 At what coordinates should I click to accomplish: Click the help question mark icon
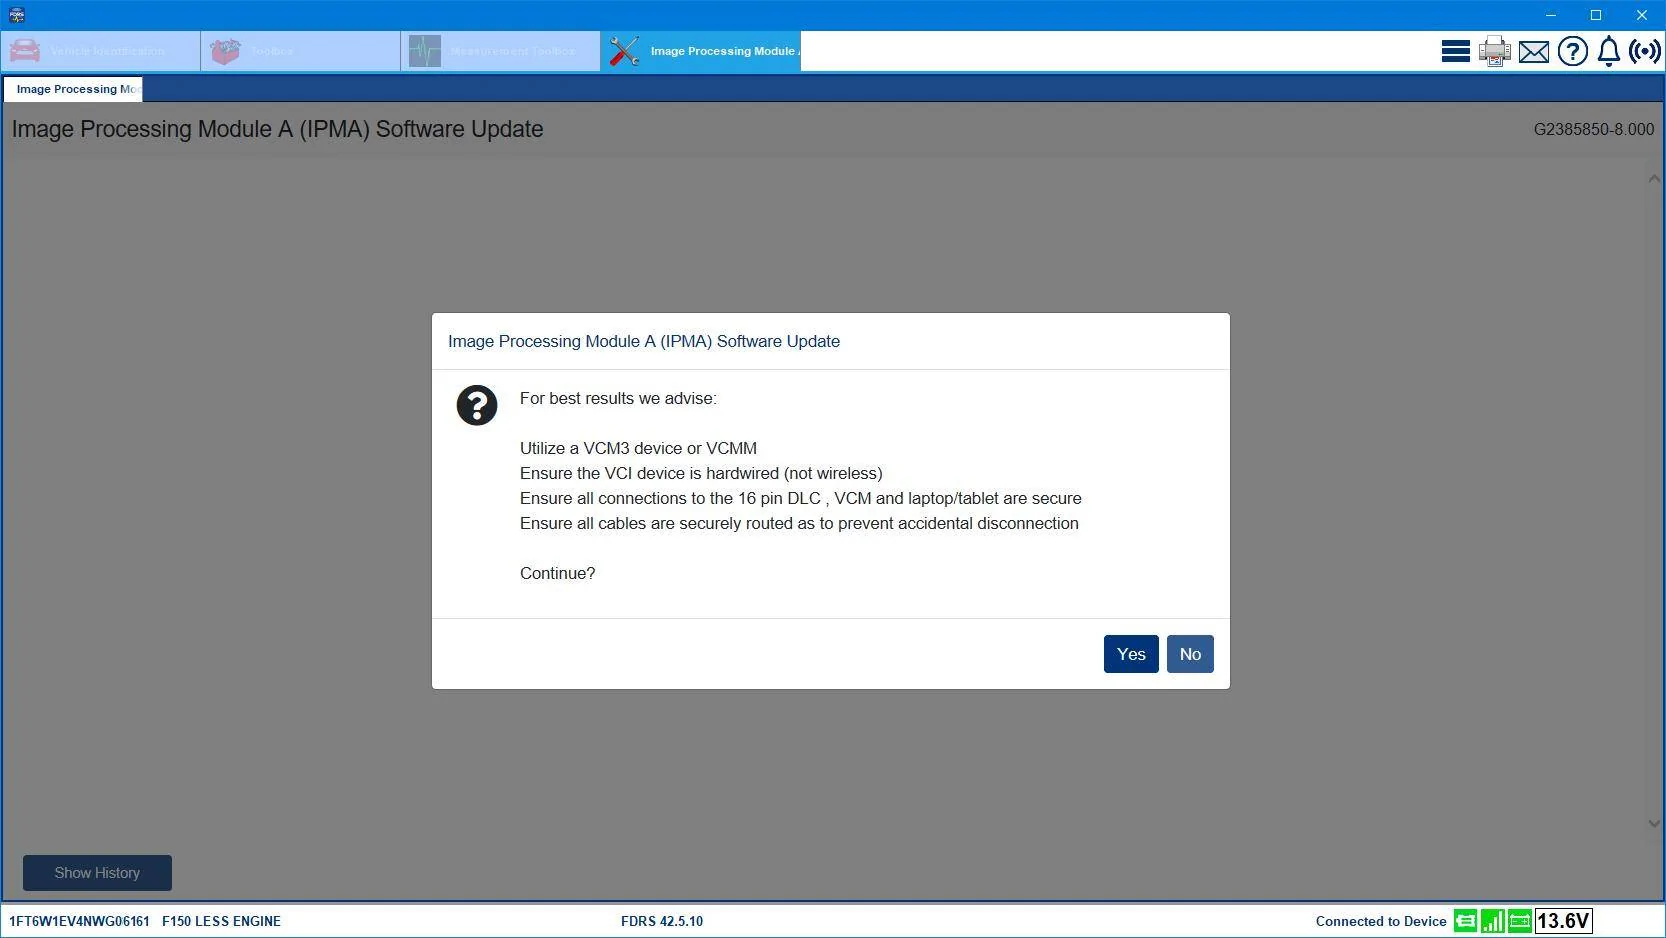tap(1572, 51)
